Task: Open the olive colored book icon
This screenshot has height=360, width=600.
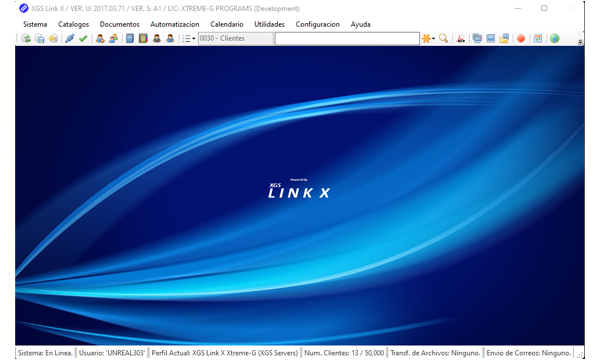Action: 143,38
